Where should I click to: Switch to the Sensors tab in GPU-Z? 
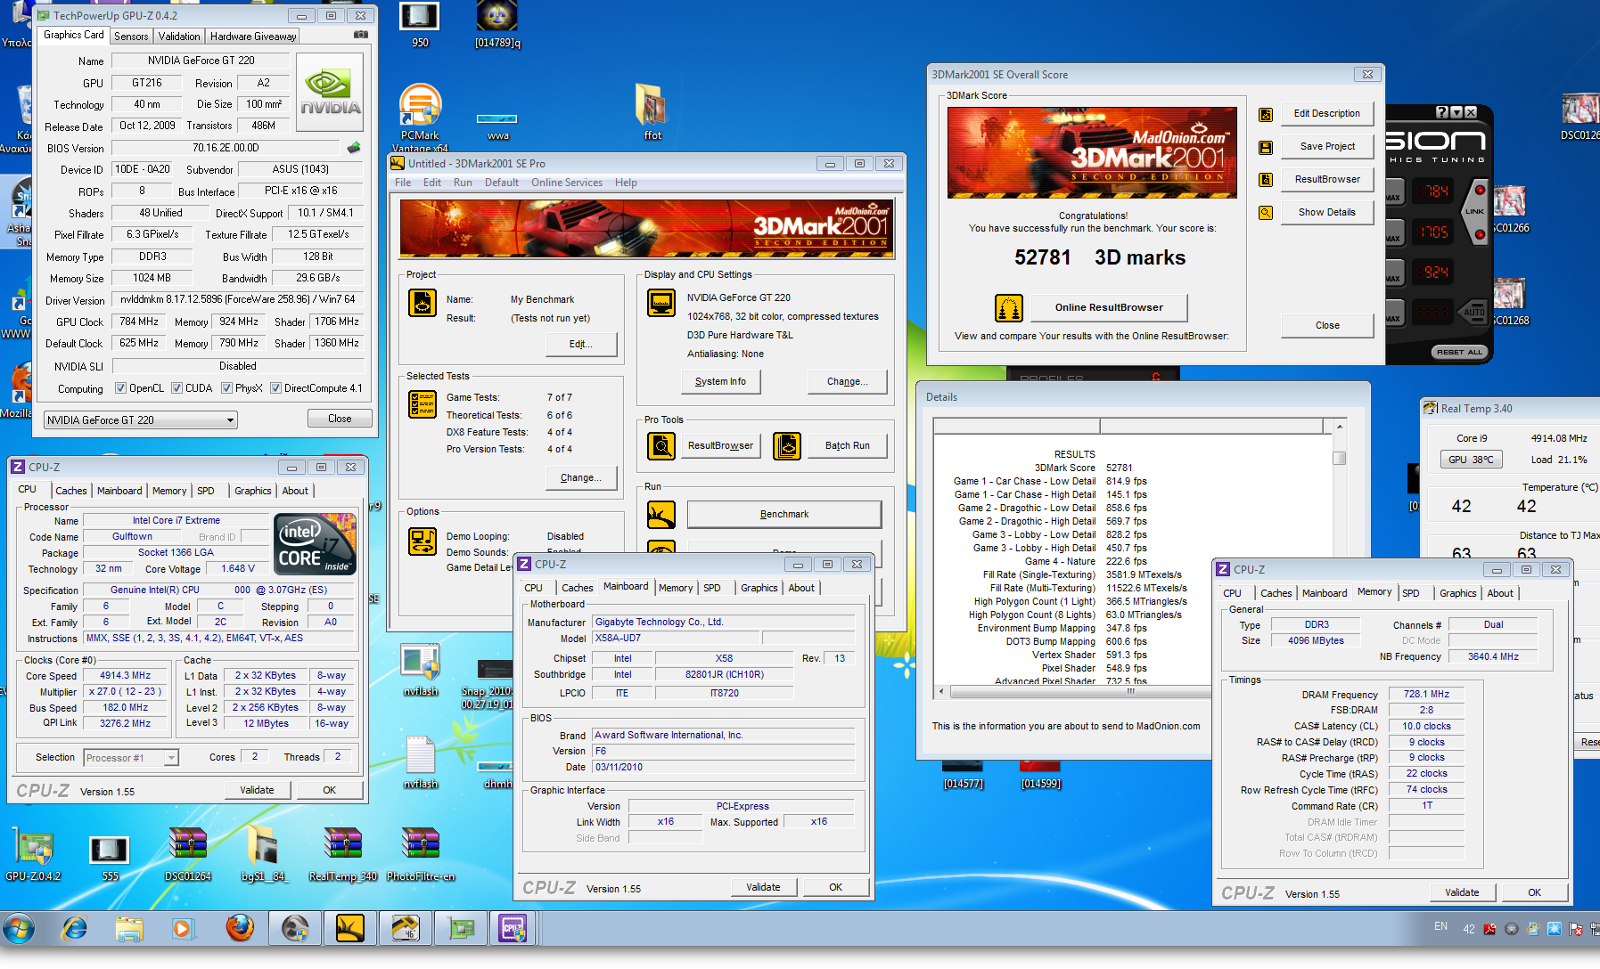pos(131,36)
